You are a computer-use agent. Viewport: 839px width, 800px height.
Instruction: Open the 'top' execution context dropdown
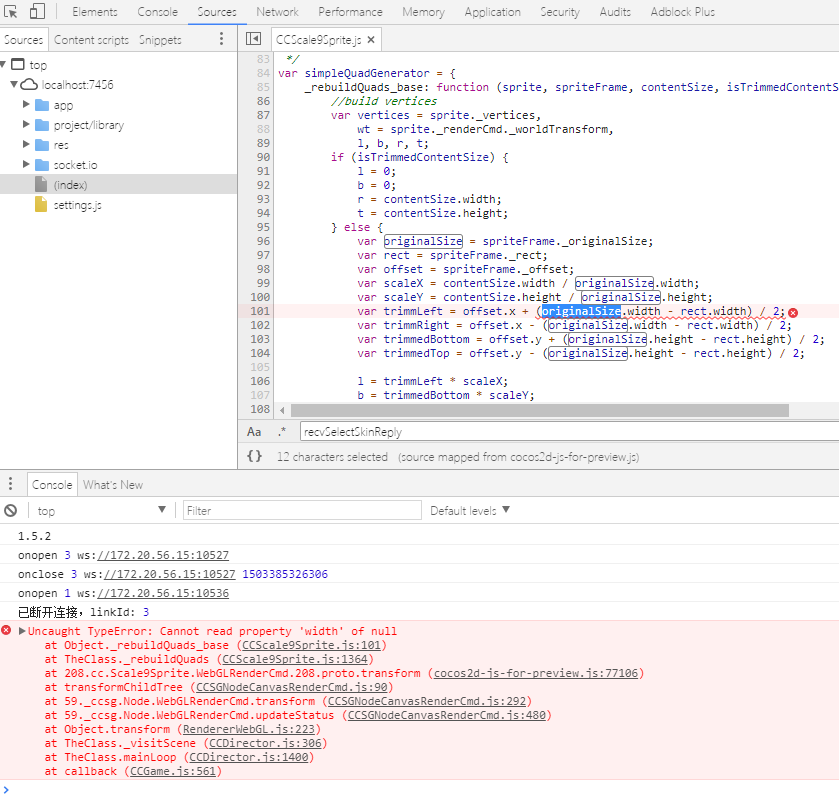click(x=102, y=510)
